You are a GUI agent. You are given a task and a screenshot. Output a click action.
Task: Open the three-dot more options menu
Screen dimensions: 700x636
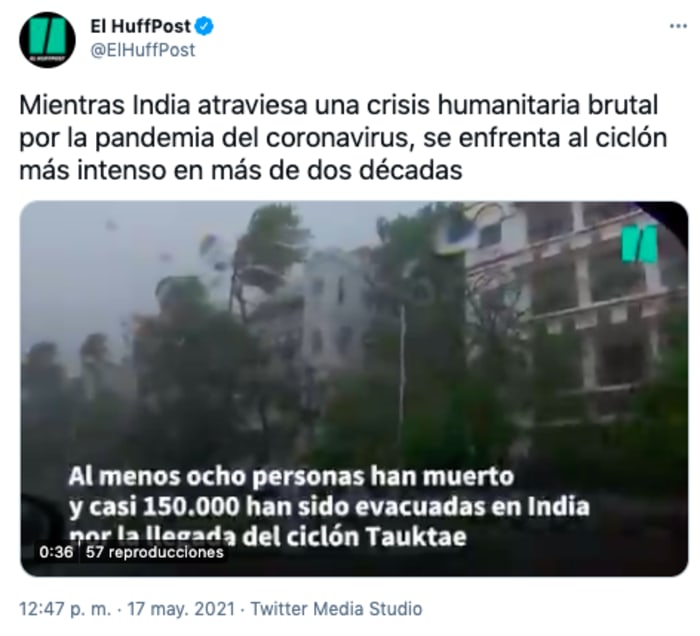pos(678,26)
